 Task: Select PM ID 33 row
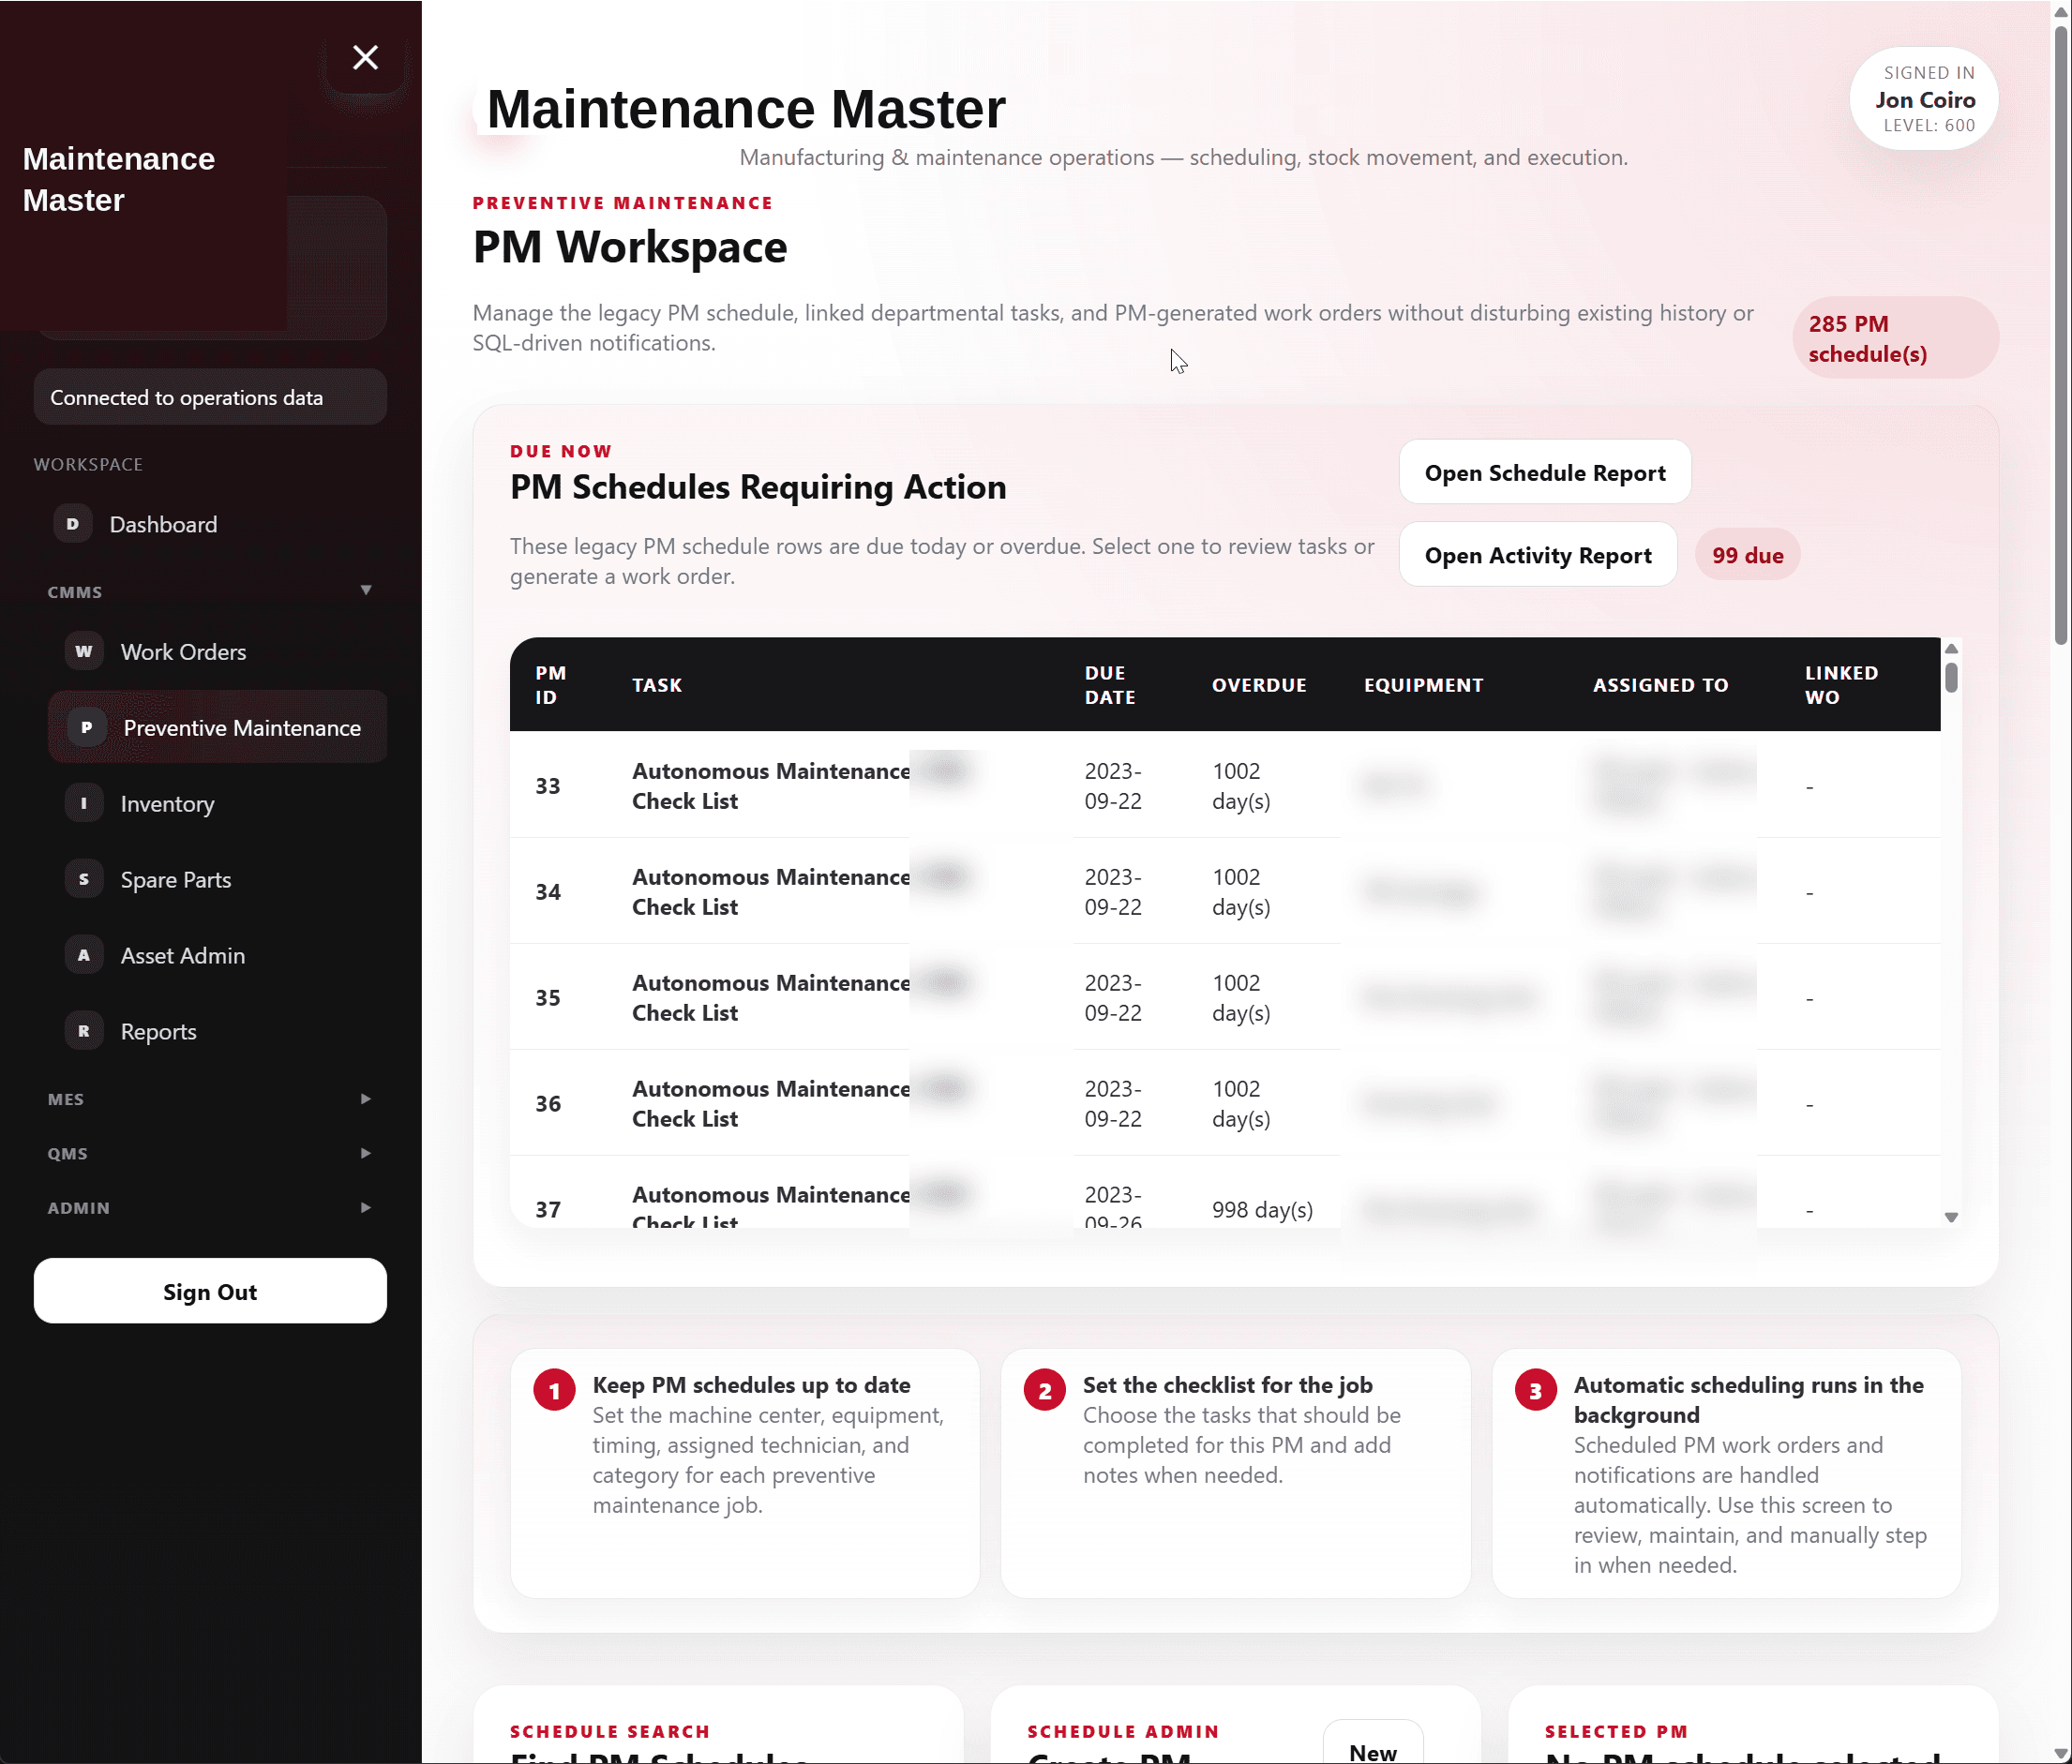tap(1224, 785)
